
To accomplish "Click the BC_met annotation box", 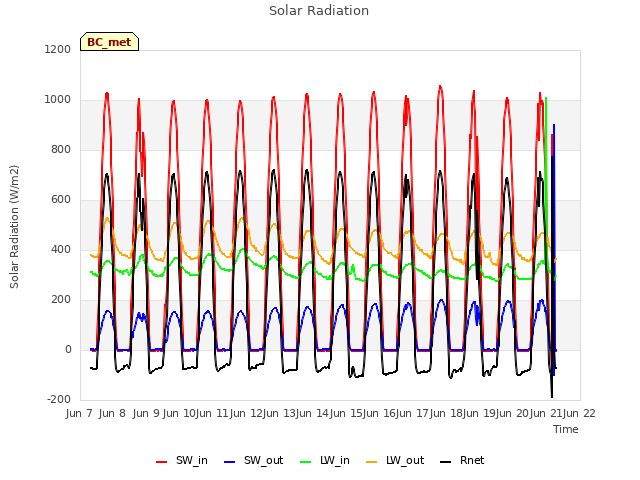I will [109, 42].
